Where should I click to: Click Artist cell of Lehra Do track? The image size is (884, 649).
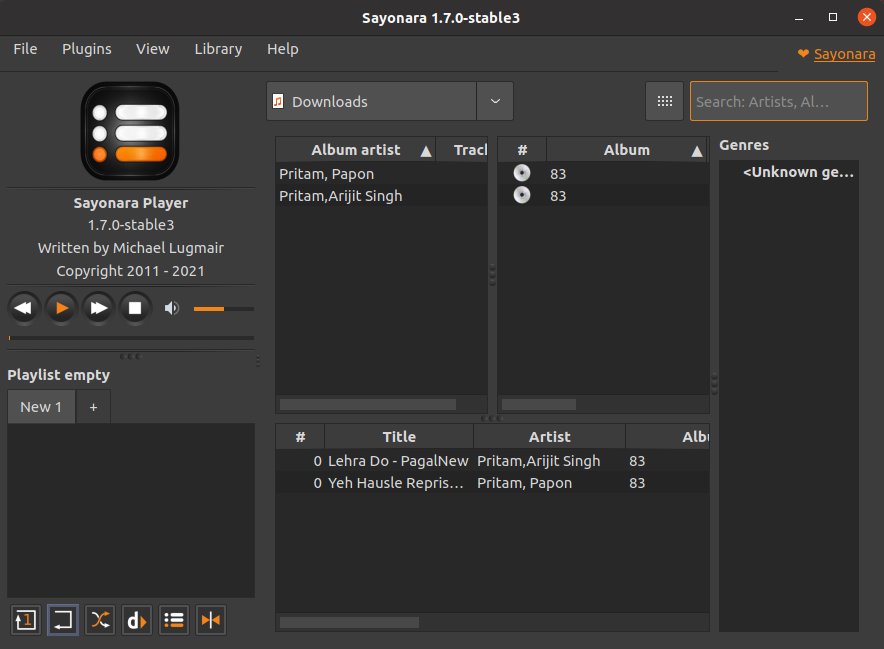[x=538, y=461]
